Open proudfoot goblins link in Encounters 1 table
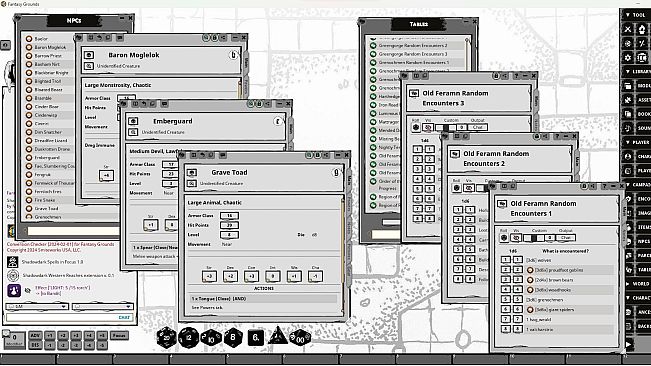651x366 pixels. tap(530, 270)
